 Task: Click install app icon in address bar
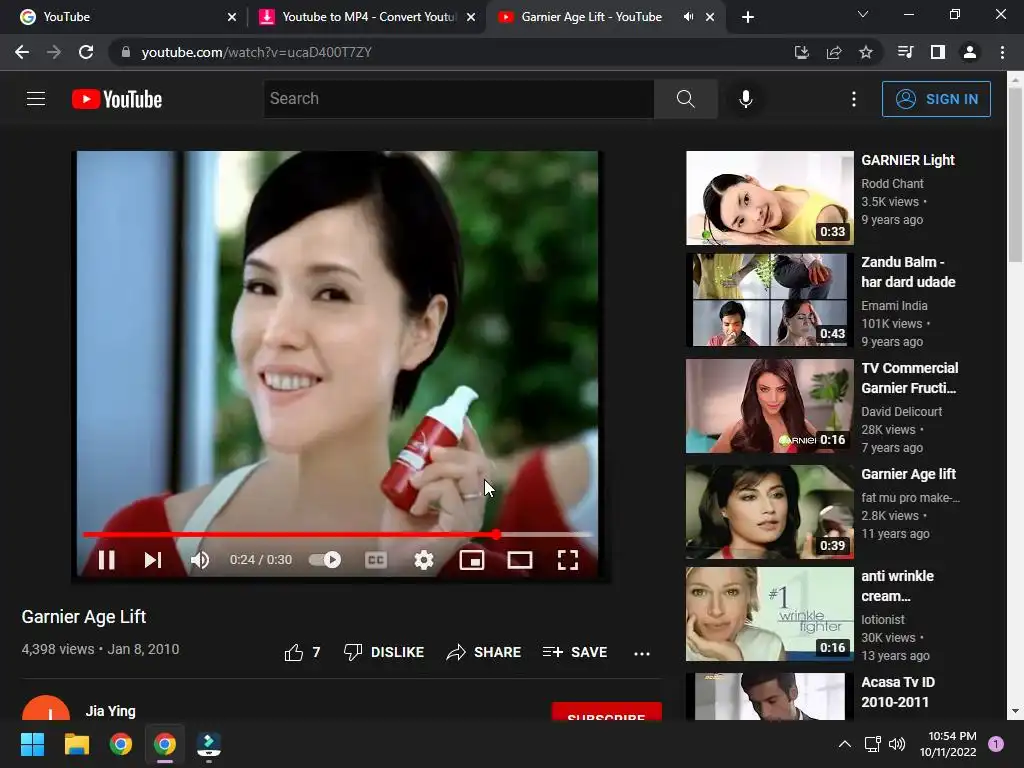coord(801,52)
